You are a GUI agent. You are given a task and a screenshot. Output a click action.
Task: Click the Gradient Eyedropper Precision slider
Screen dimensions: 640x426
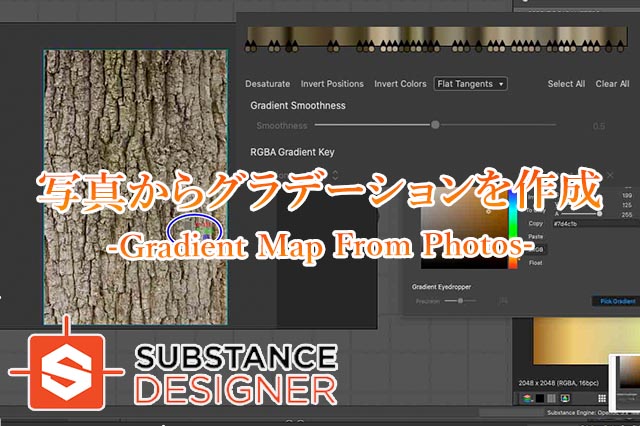(460, 301)
